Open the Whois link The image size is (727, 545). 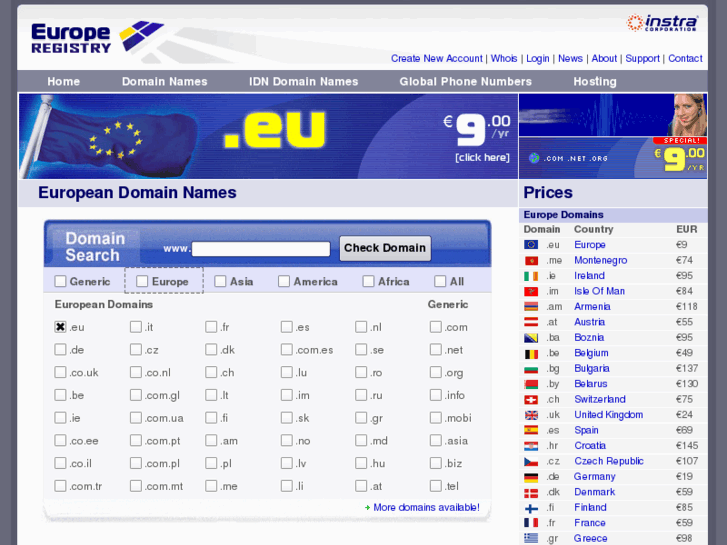coord(504,58)
